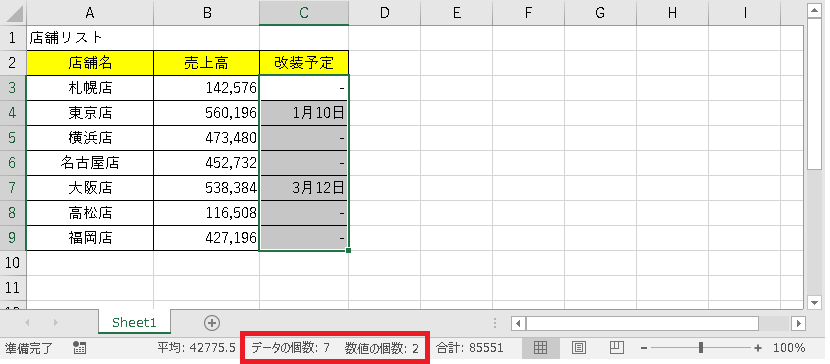Click vertical scrollbar up arrow
The width and height of the screenshot is (830, 364).
[x=815, y=10]
